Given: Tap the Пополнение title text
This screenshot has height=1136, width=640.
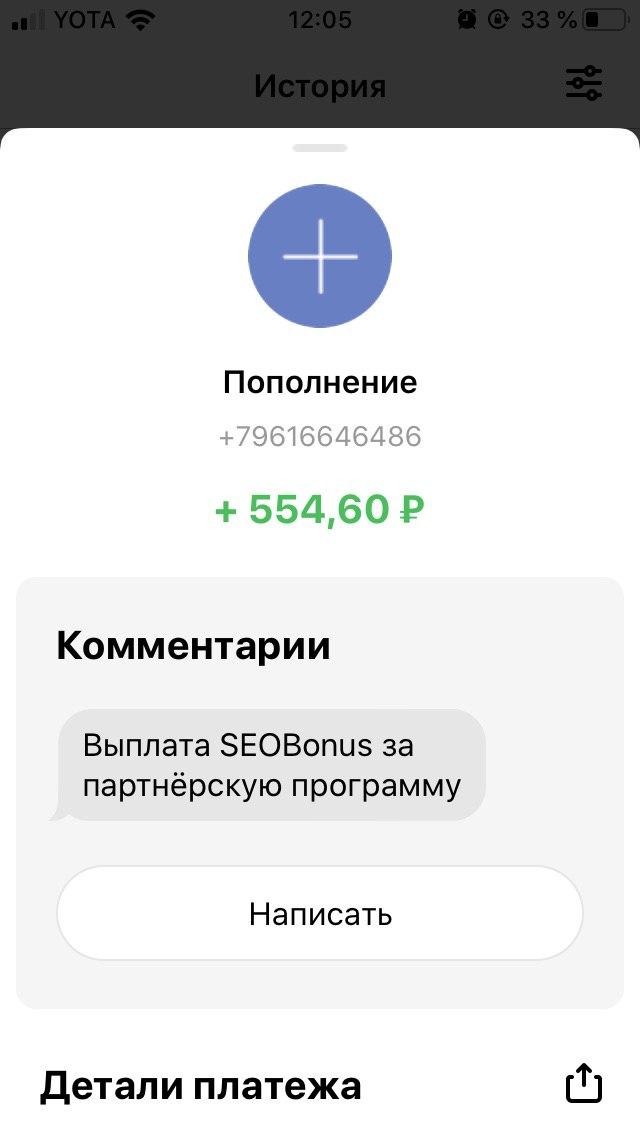Looking at the screenshot, I should pos(320,382).
